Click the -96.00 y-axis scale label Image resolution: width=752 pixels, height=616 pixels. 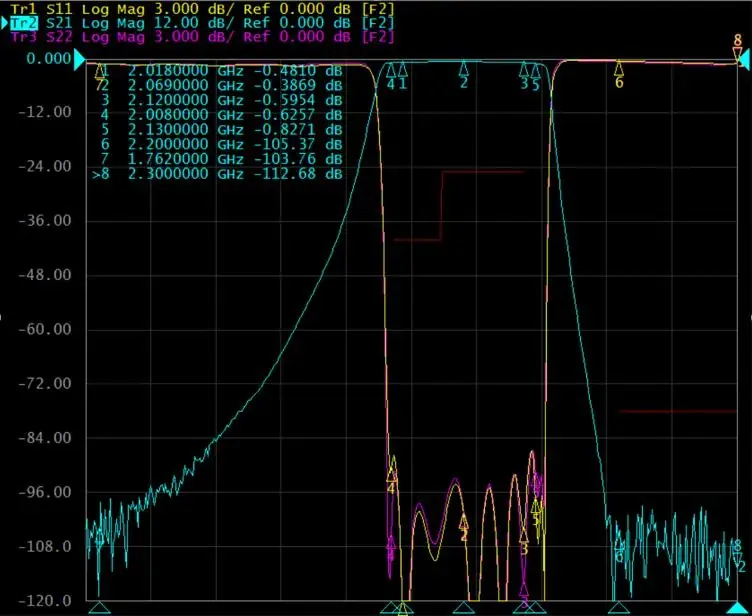tap(44, 492)
